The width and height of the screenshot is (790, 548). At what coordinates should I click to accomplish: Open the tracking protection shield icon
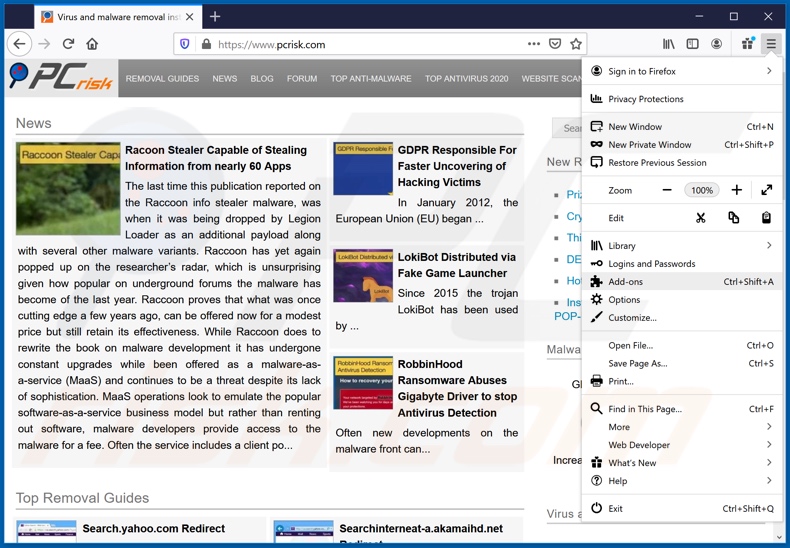tap(185, 44)
